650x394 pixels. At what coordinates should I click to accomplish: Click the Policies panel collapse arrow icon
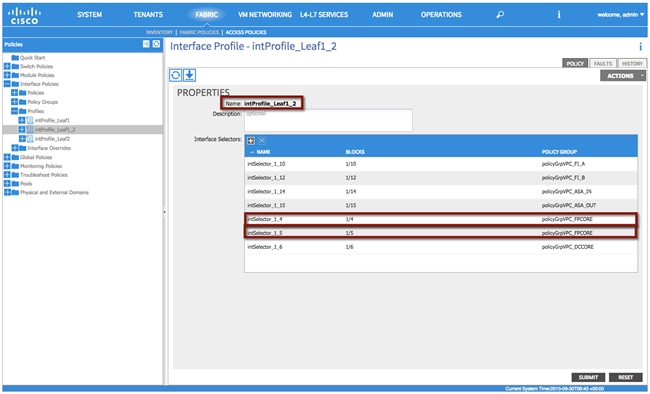(146, 44)
